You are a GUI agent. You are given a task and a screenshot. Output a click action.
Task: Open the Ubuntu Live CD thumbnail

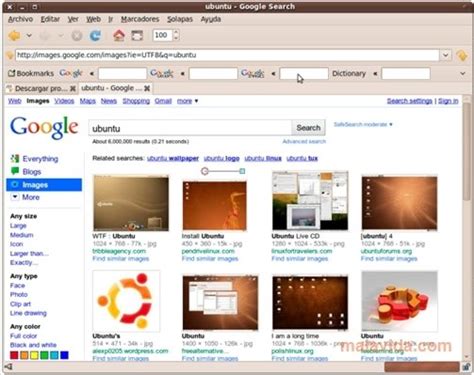310,201
